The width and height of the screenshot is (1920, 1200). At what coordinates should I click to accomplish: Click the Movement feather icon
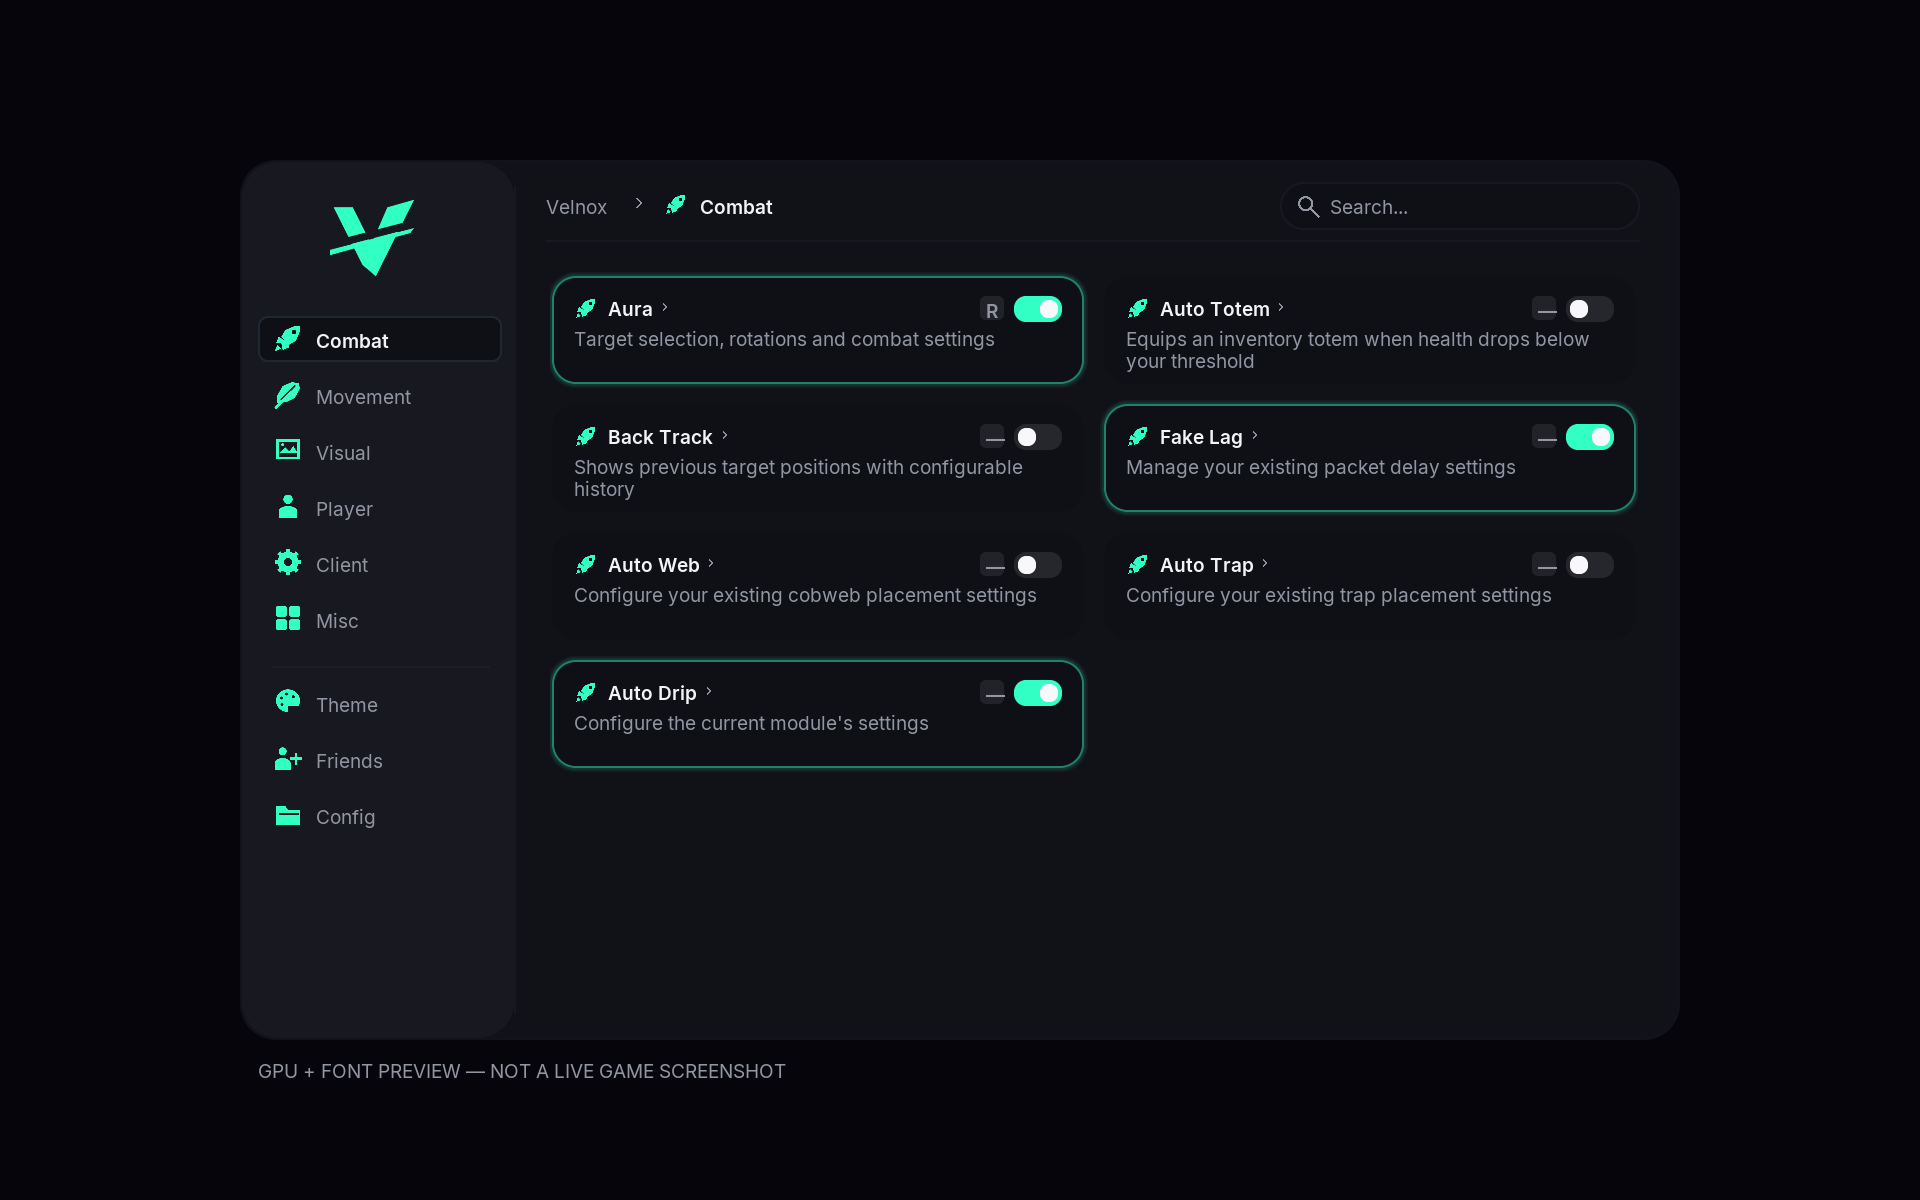click(x=288, y=395)
